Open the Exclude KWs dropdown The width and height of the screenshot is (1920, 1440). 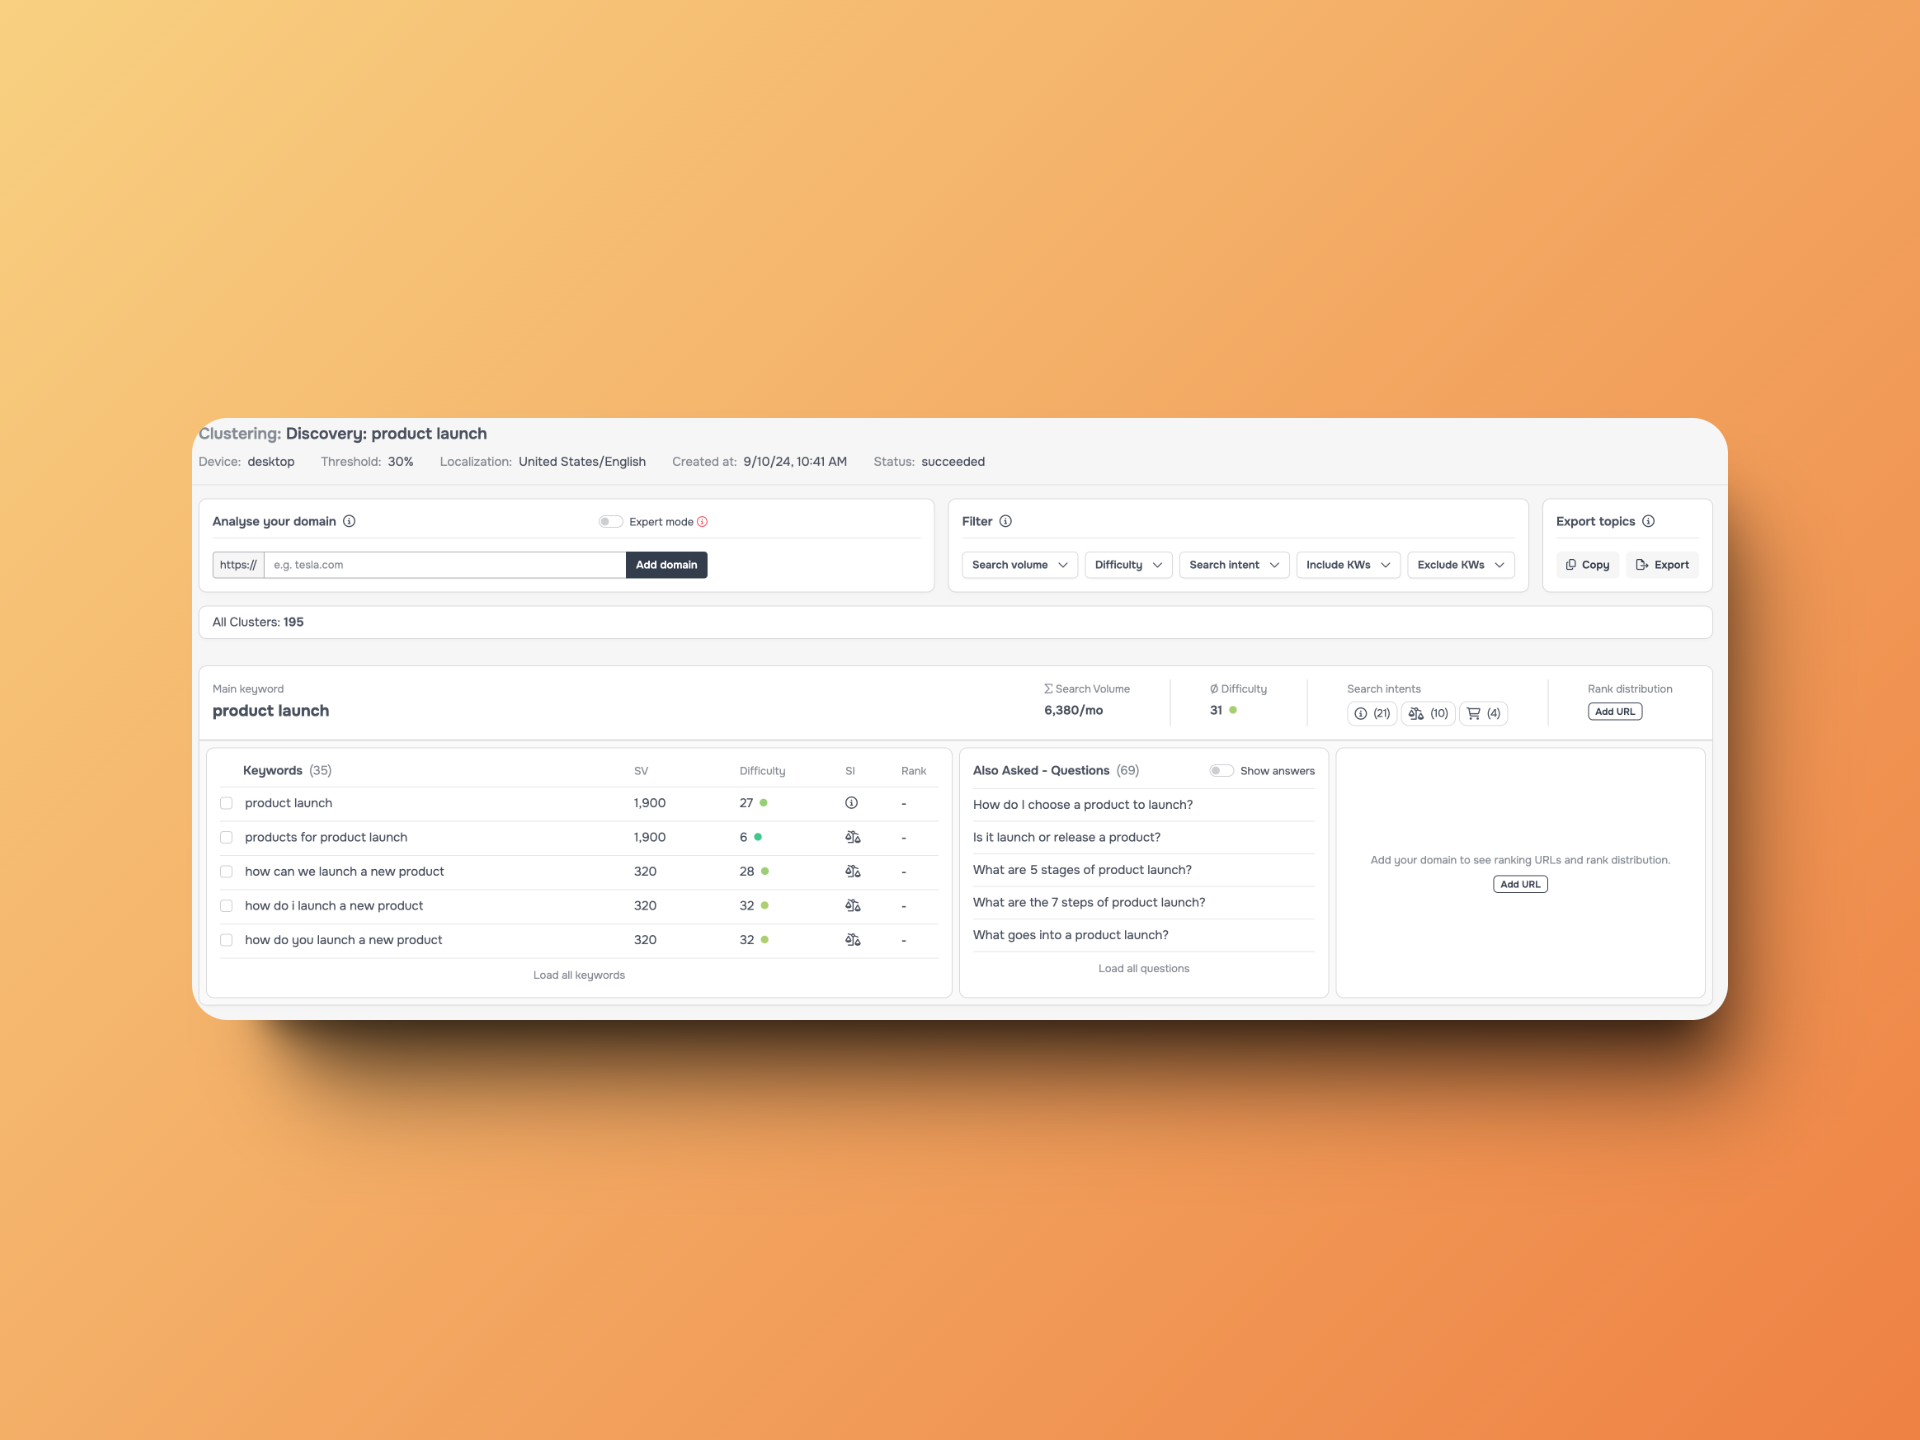click(x=1459, y=564)
